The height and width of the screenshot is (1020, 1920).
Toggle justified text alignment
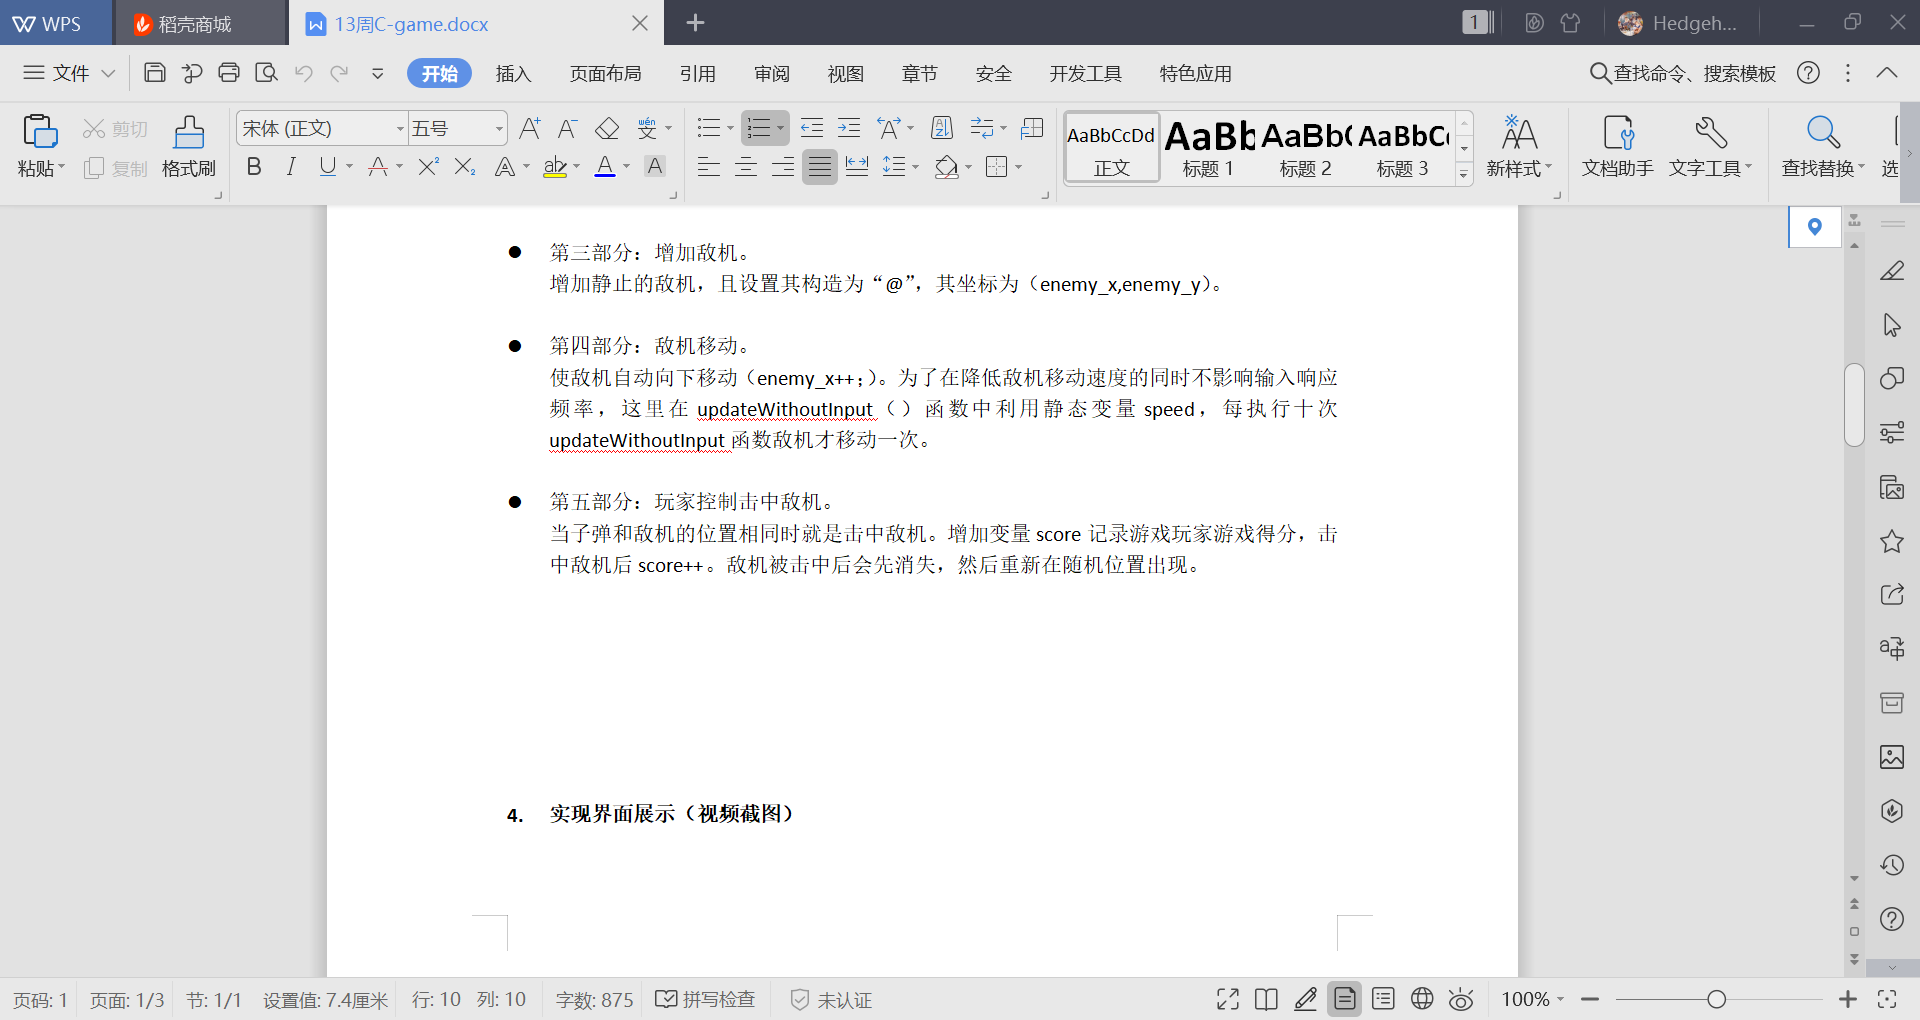coord(820,167)
